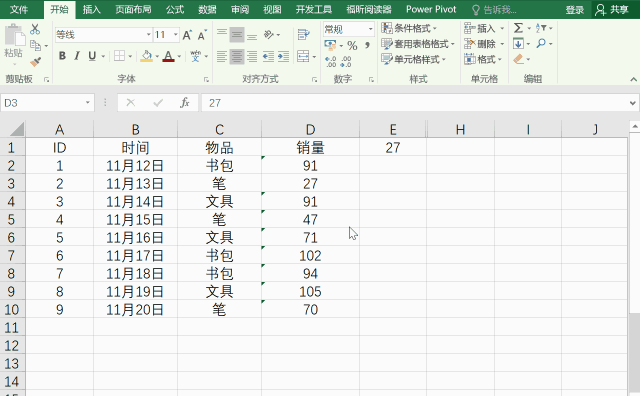Select the Format Painter brush
Viewport: 640px width, 396px height.
[36, 62]
